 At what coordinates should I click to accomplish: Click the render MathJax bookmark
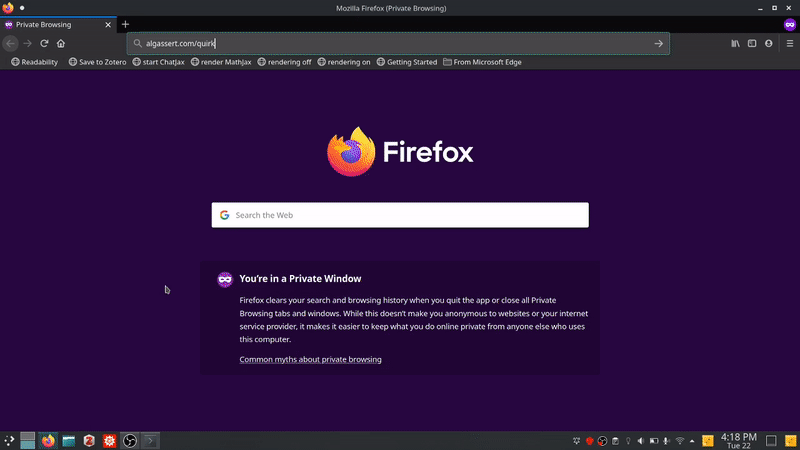click(x=221, y=62)
